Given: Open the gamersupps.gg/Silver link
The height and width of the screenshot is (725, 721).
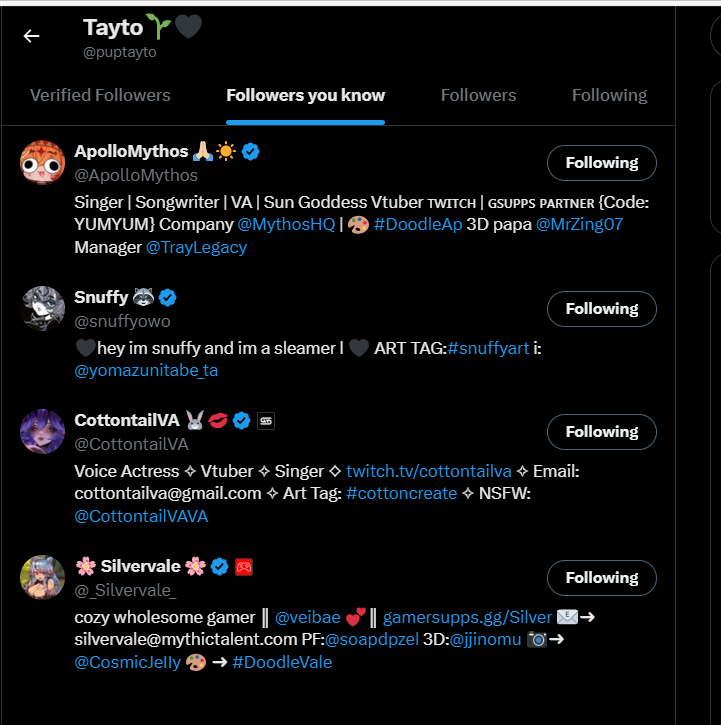Looking at the screenshot, I should [x=467, y=617].
